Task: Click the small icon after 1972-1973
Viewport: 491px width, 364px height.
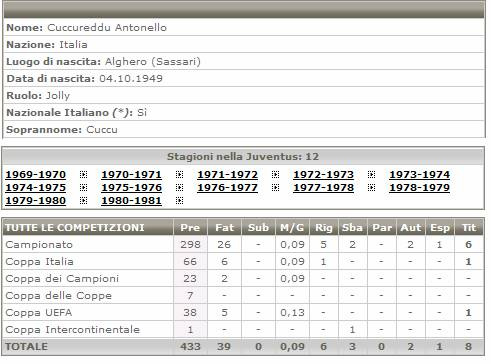Action: [372, 175]
